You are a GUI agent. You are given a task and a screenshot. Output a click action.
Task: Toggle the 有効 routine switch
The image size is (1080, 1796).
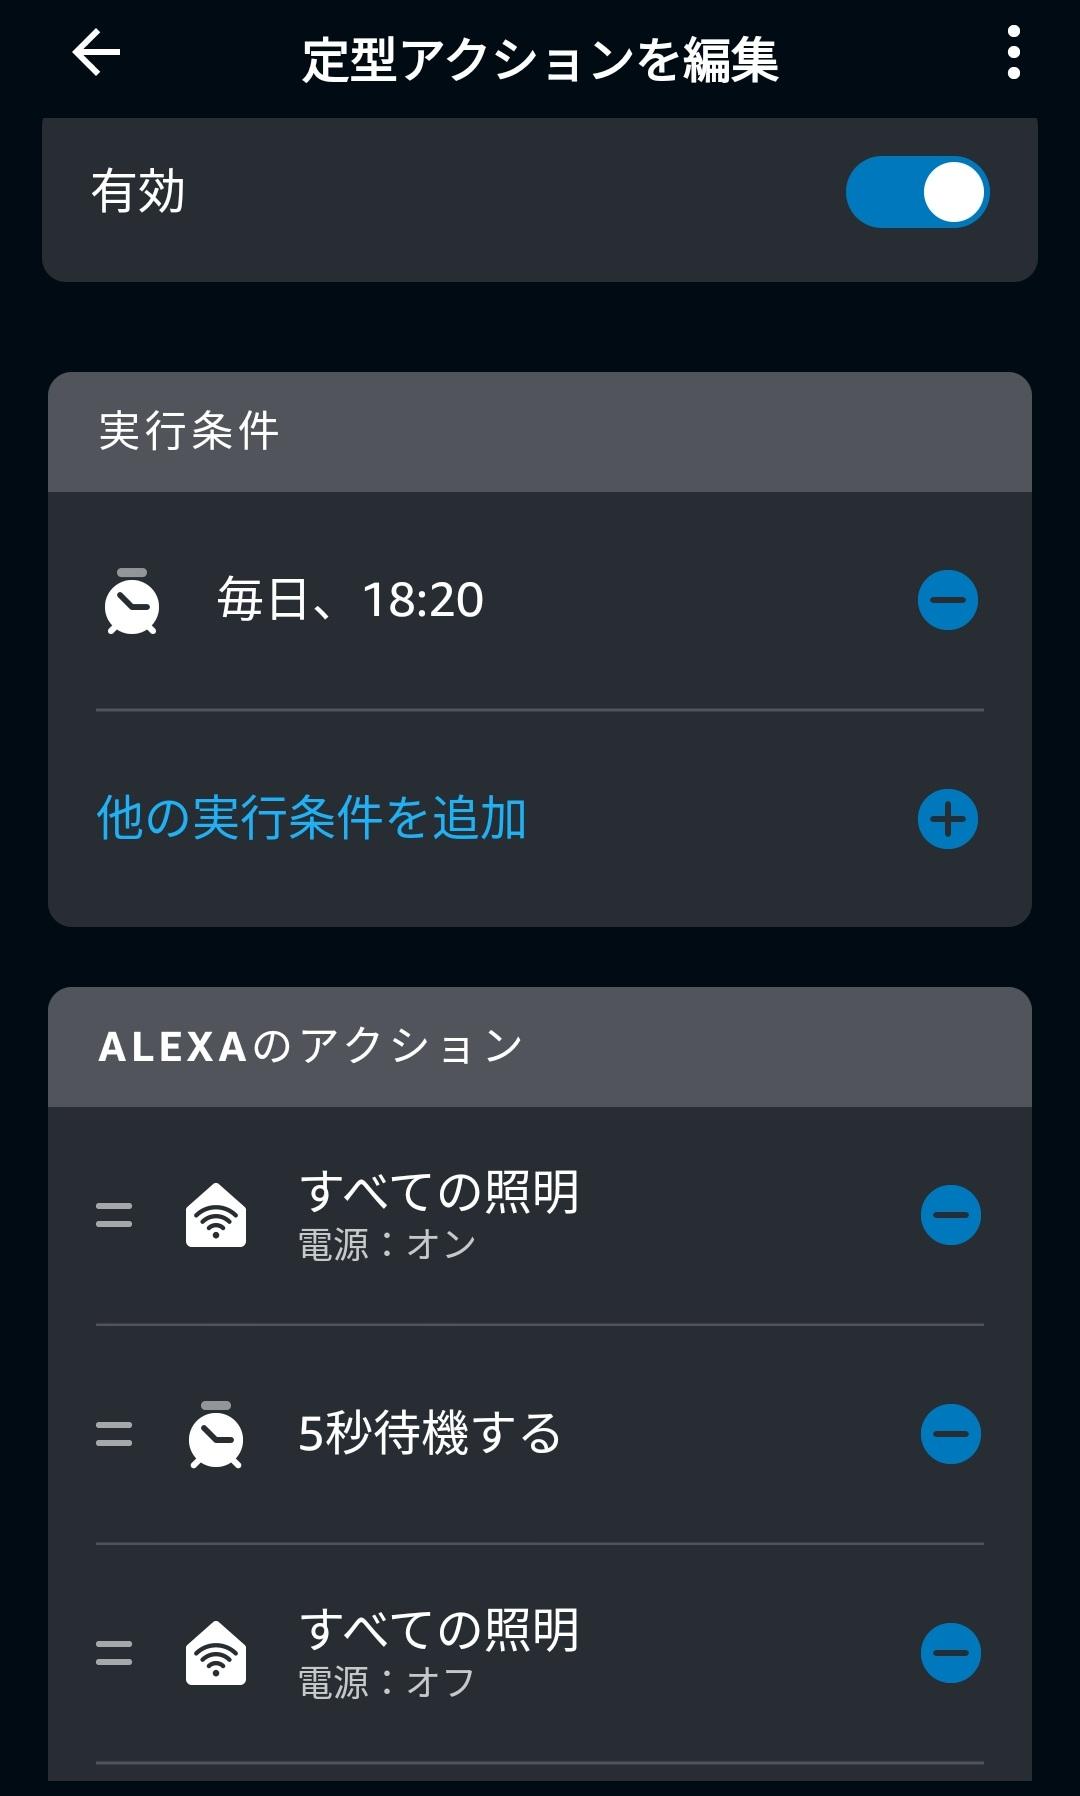click(x=916, y=192)
